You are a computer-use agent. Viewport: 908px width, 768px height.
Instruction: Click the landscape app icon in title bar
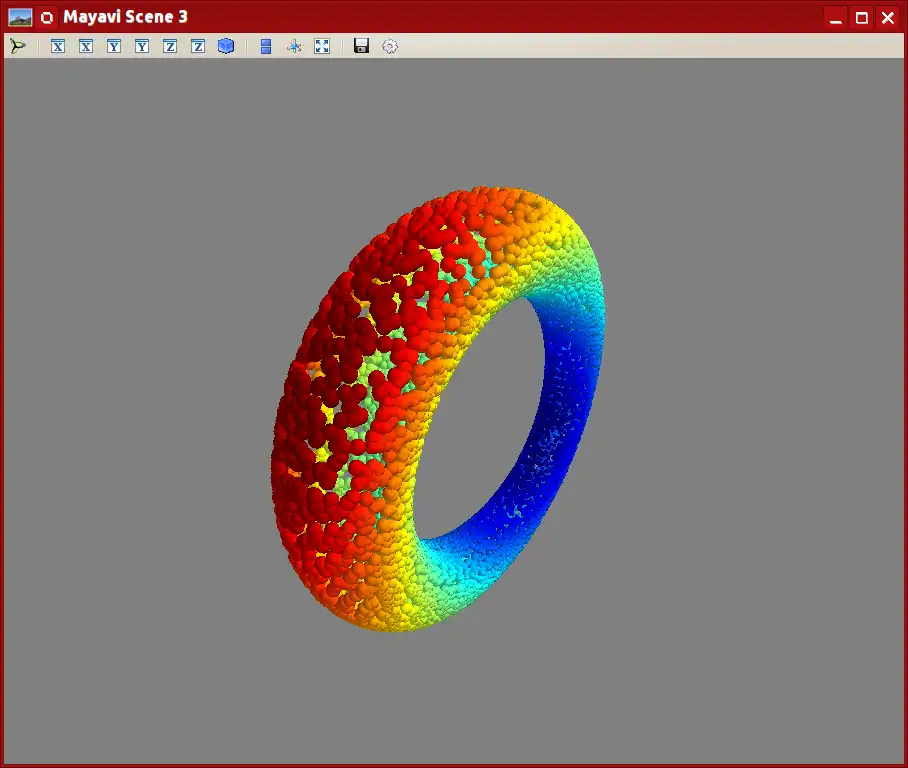click(x=20, y=17)
